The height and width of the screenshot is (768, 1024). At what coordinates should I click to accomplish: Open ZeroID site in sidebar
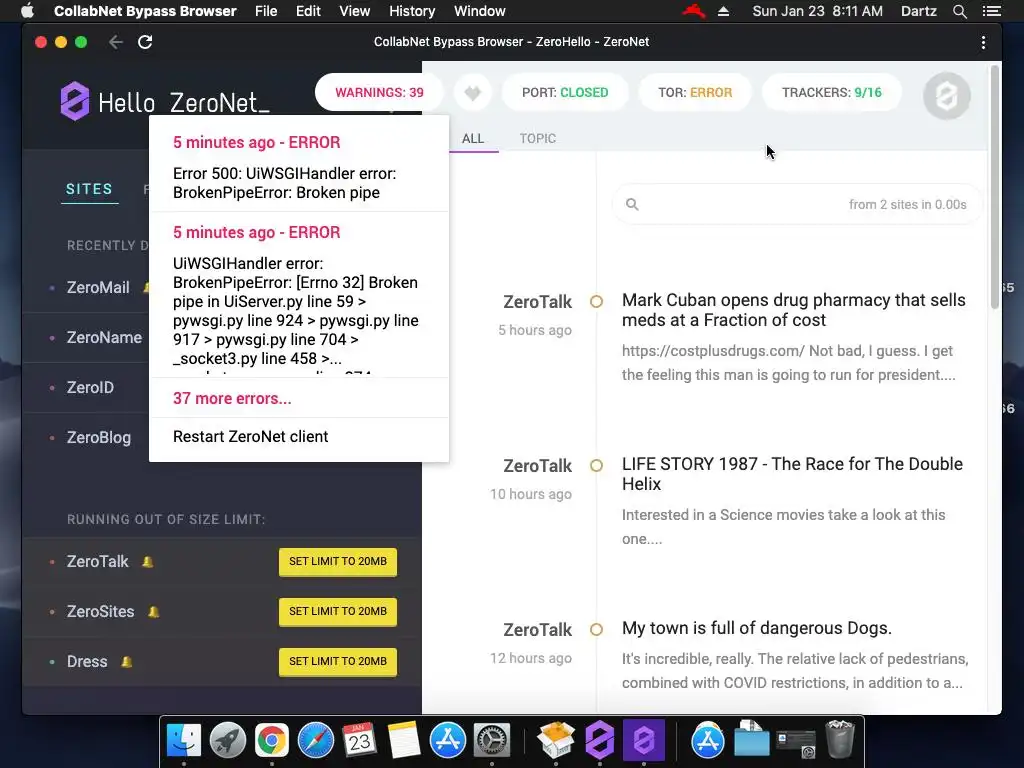coord(90,388)
